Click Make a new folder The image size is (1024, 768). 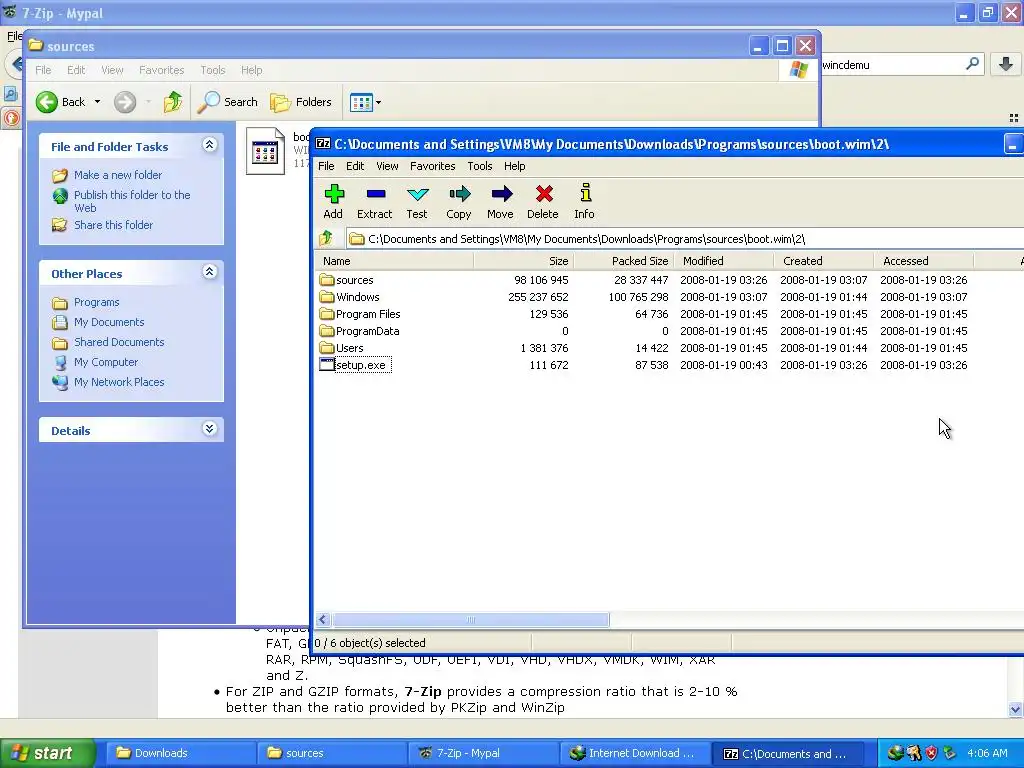(x=118, y=175)
